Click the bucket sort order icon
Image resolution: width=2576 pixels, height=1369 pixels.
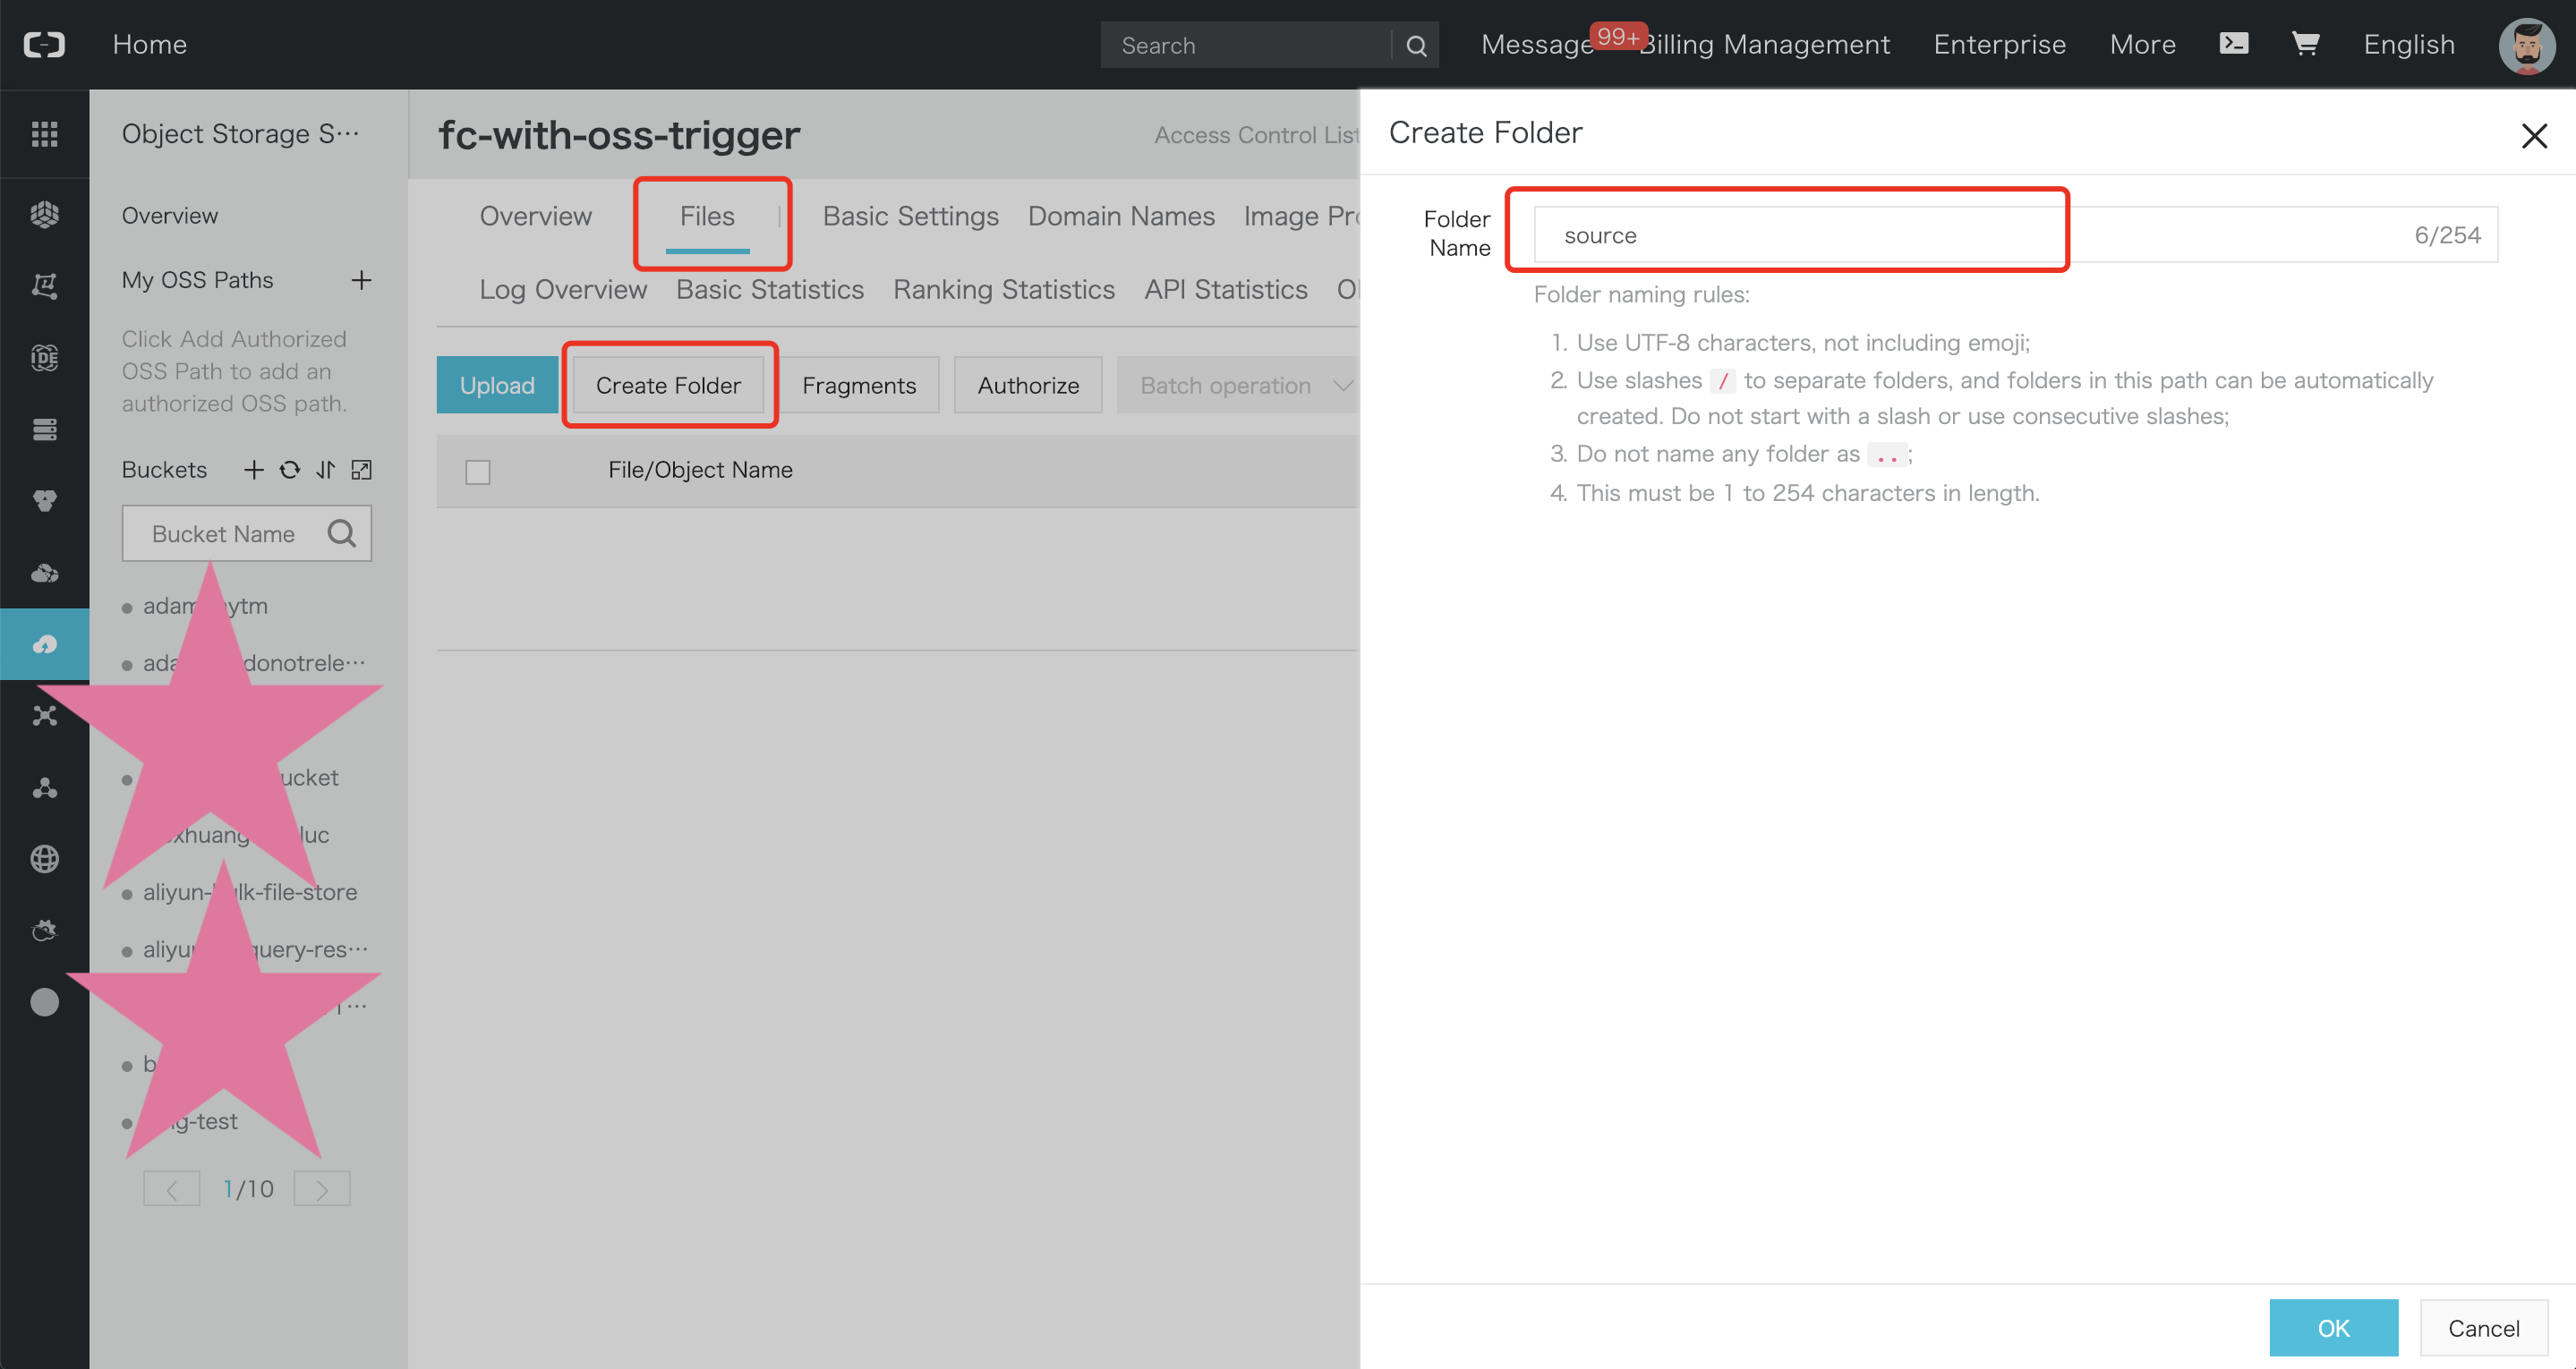click(326, 470)
